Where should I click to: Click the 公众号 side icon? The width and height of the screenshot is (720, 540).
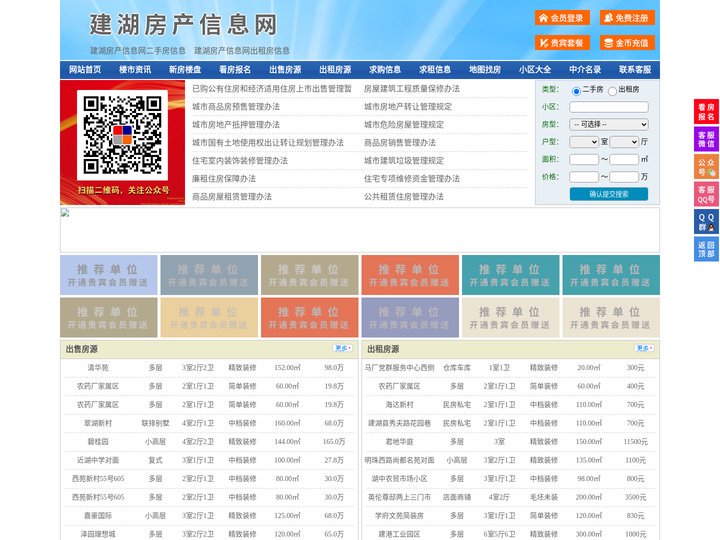click(x=706, y=167)
